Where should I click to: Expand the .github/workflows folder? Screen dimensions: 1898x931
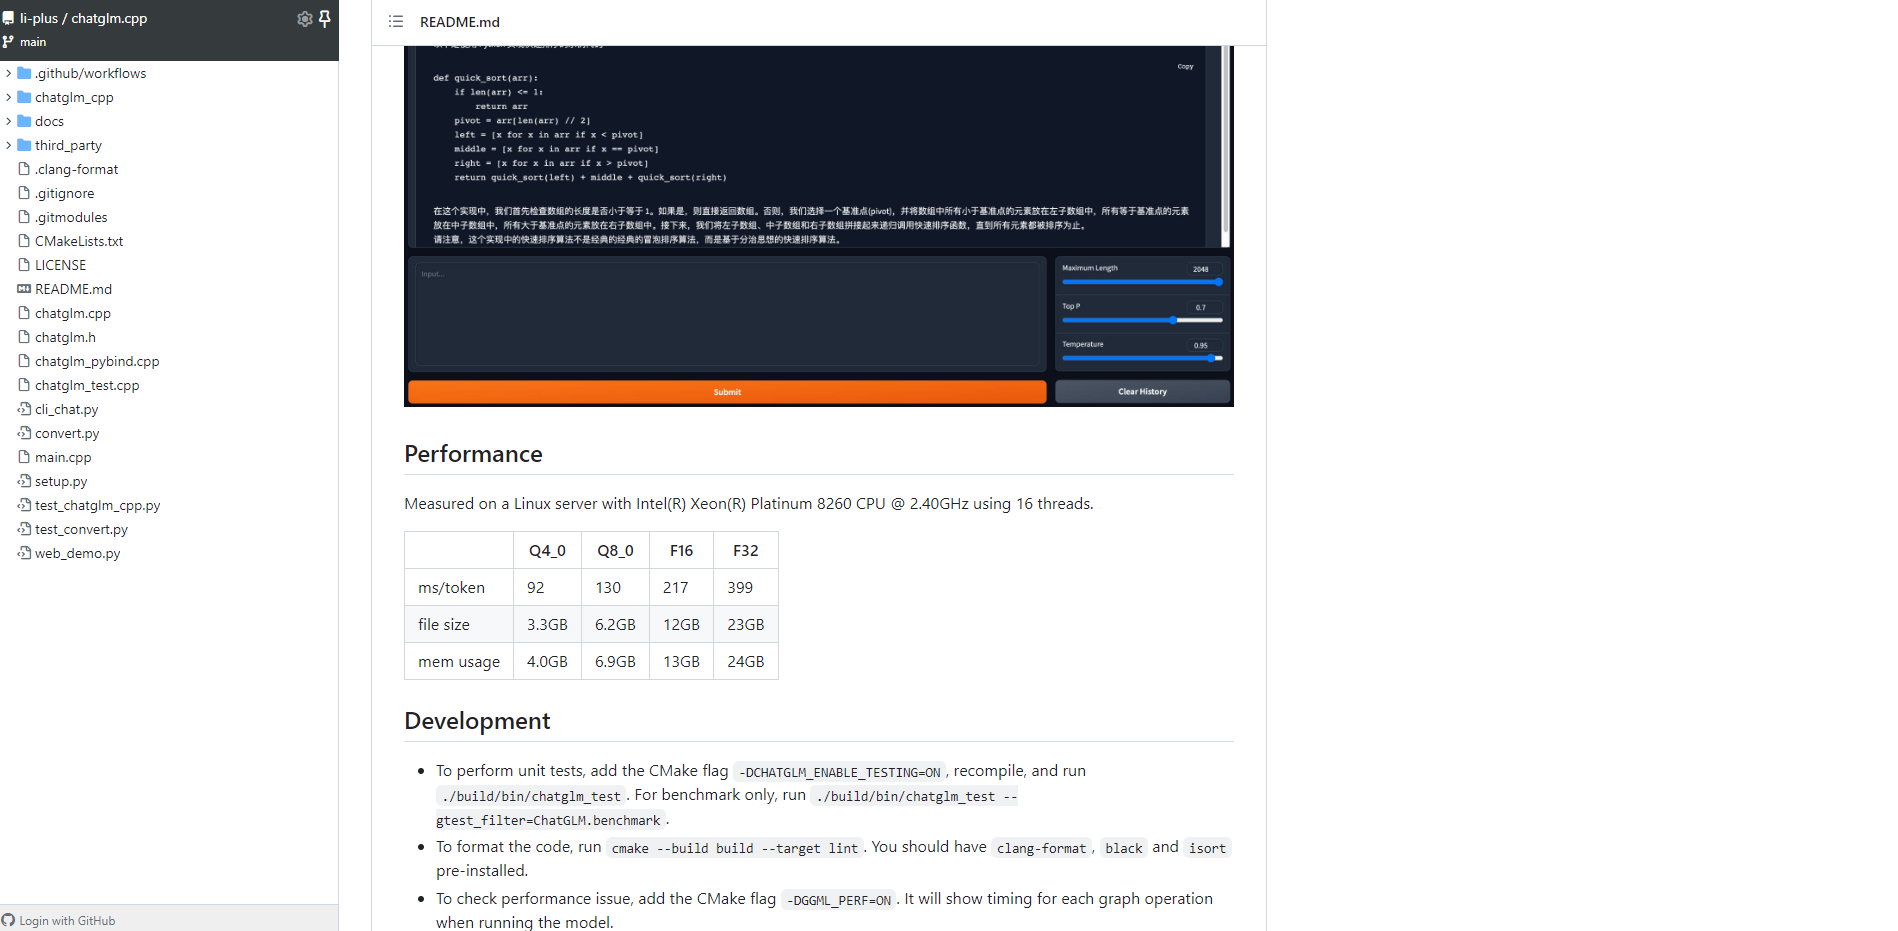9,73
